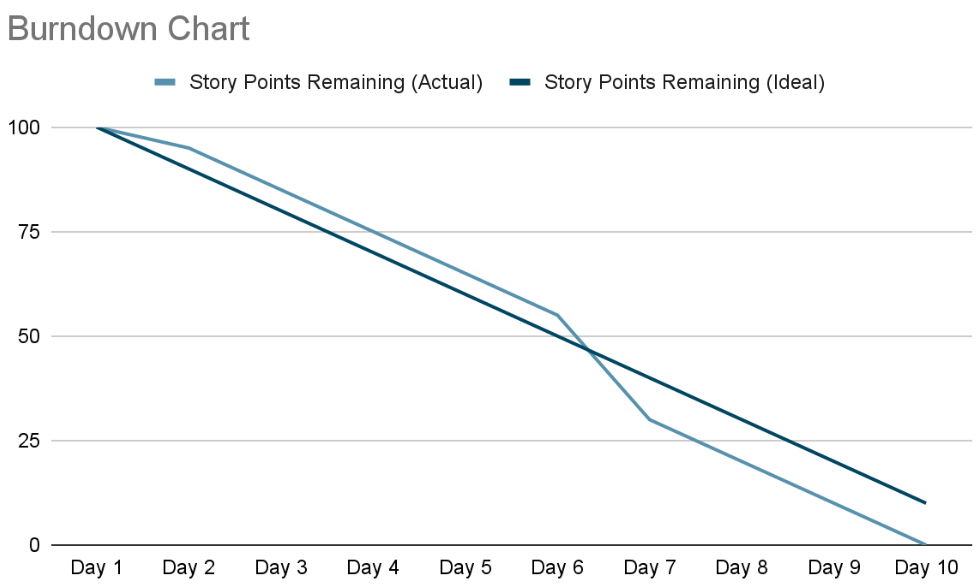The width and height of the screenshot is (979, 586).
Task: Click the Actual line point at Day 7
Action: click(x=650, y=419)
